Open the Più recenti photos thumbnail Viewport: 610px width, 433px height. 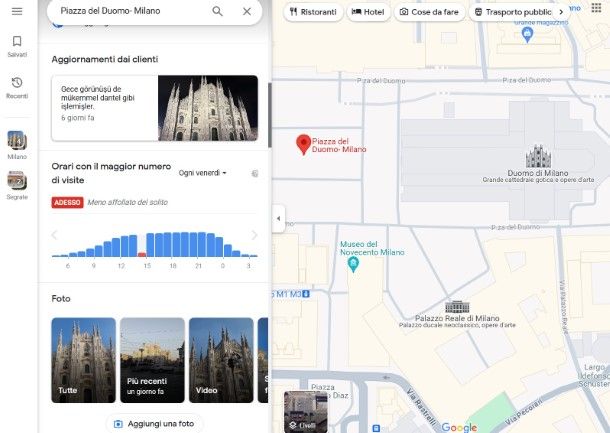pyautogui.click(x=152, y=360)
